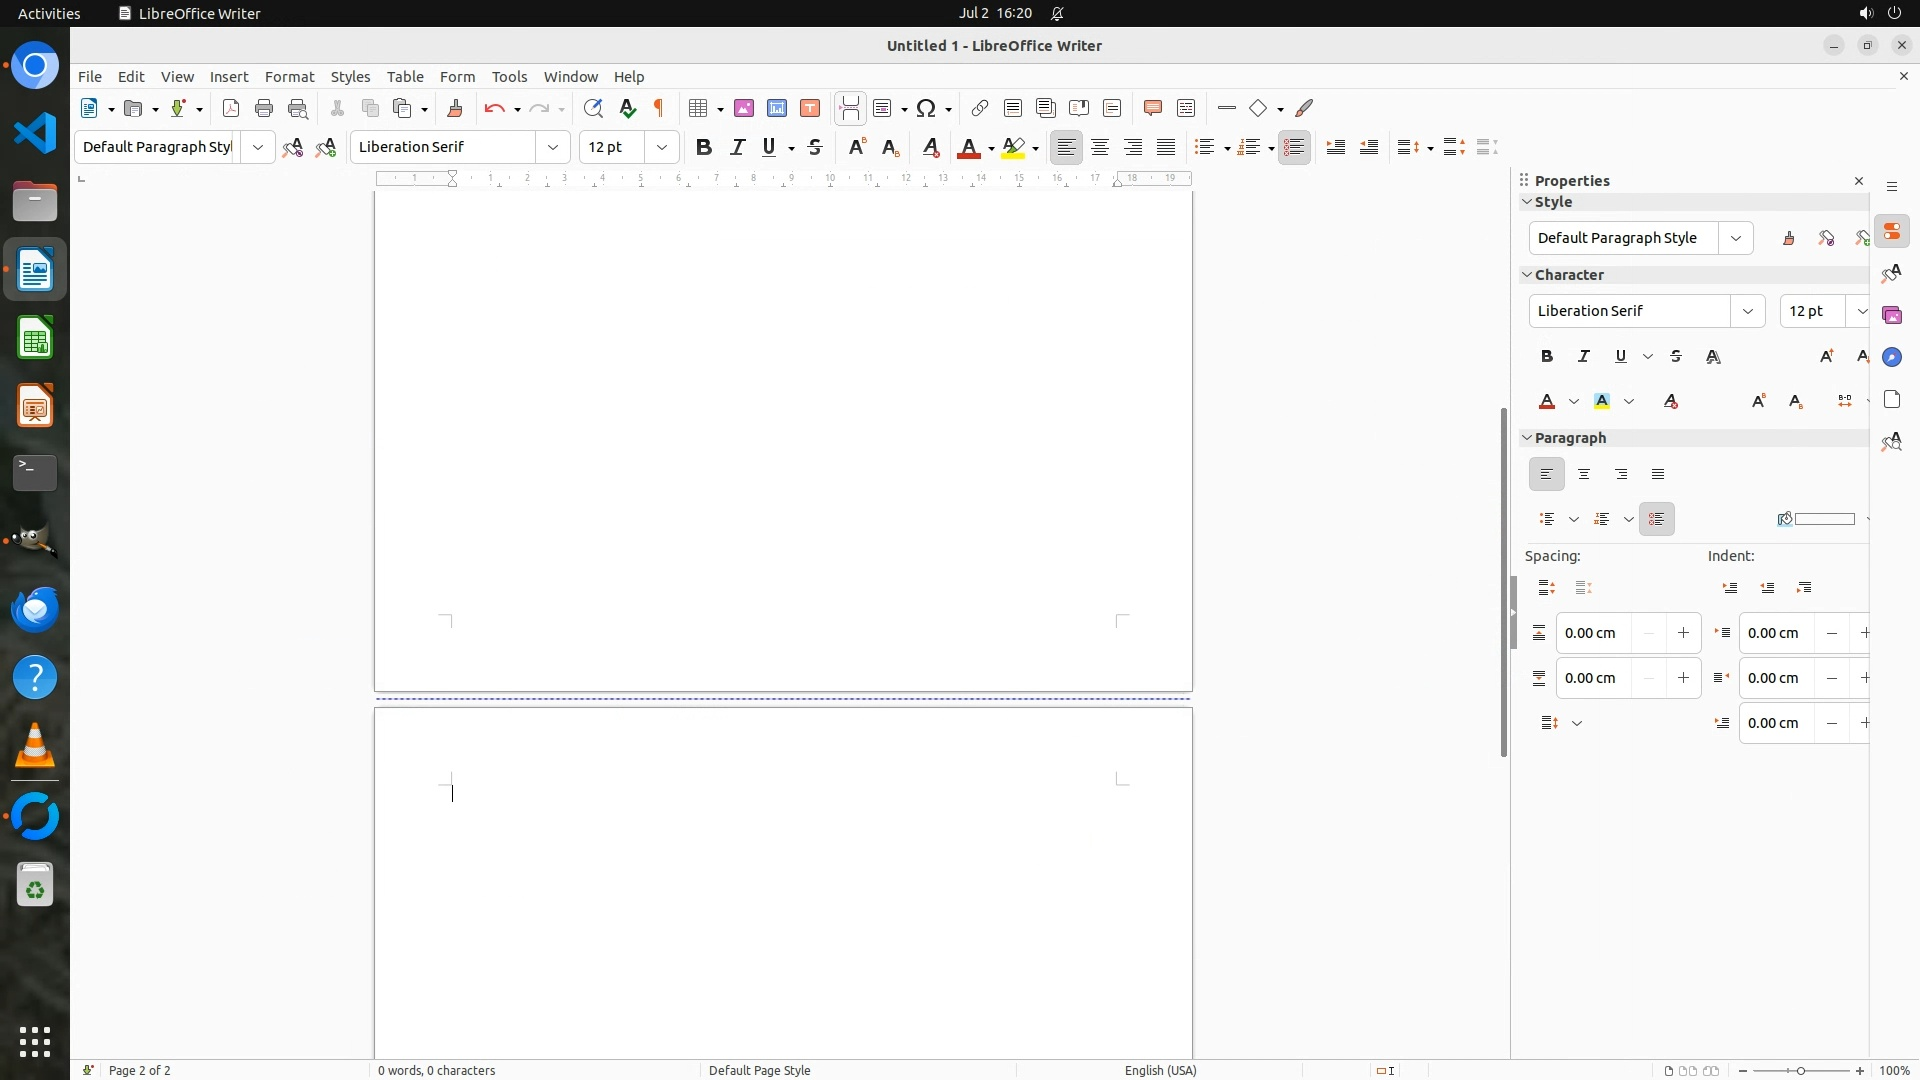Open the Liberation Serif font name dropdown in the toolbar

553,147
